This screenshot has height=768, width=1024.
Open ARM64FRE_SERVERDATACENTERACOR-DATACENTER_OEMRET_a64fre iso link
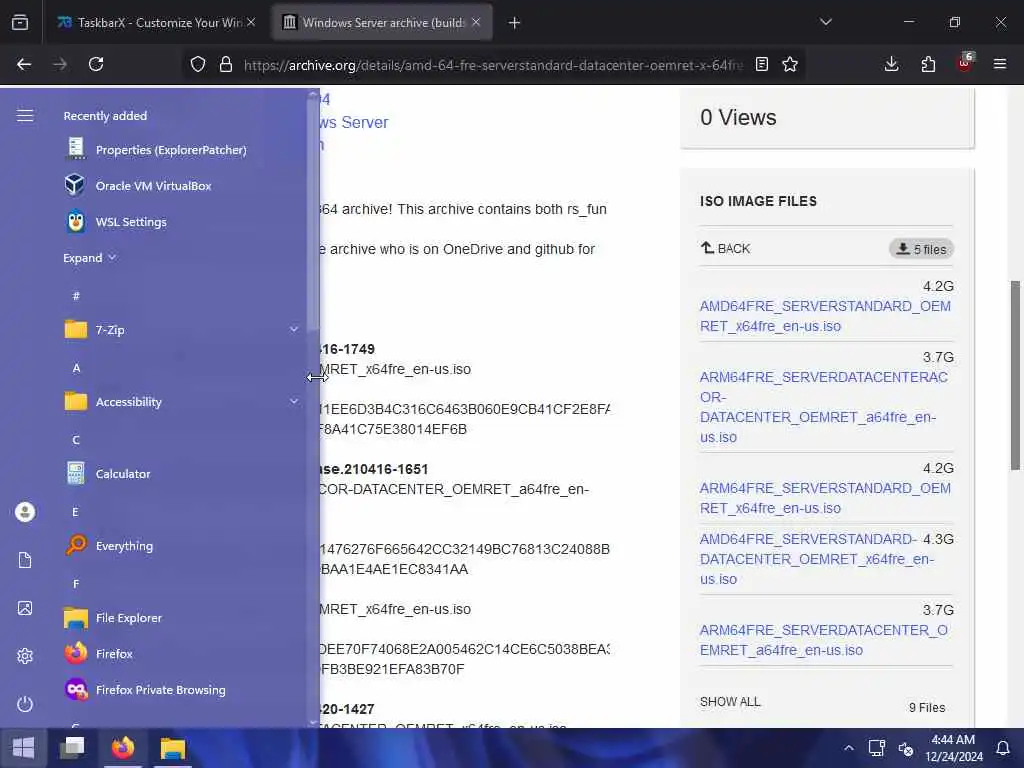tap(824, 407)
